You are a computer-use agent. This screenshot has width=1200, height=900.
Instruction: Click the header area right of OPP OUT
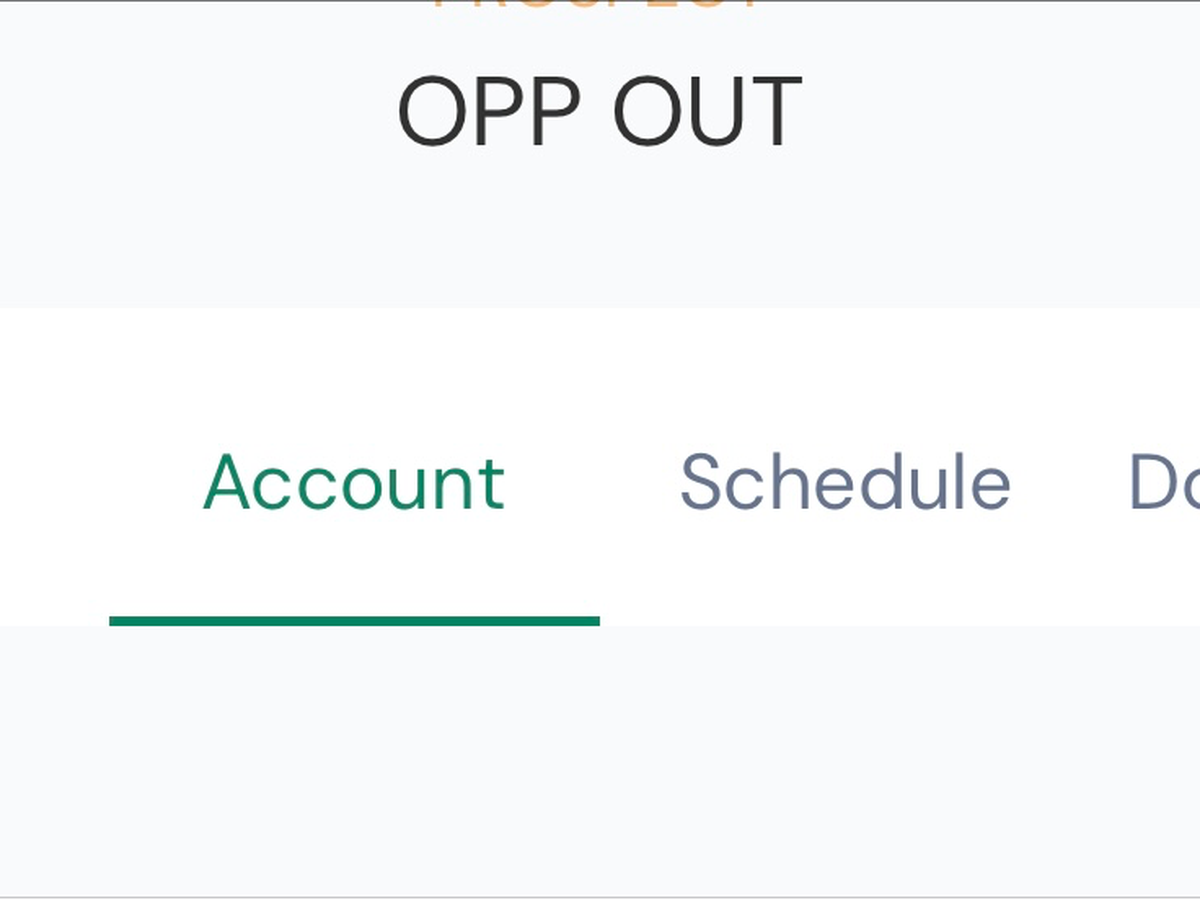pyautogui.click(x=1000, y=112)
